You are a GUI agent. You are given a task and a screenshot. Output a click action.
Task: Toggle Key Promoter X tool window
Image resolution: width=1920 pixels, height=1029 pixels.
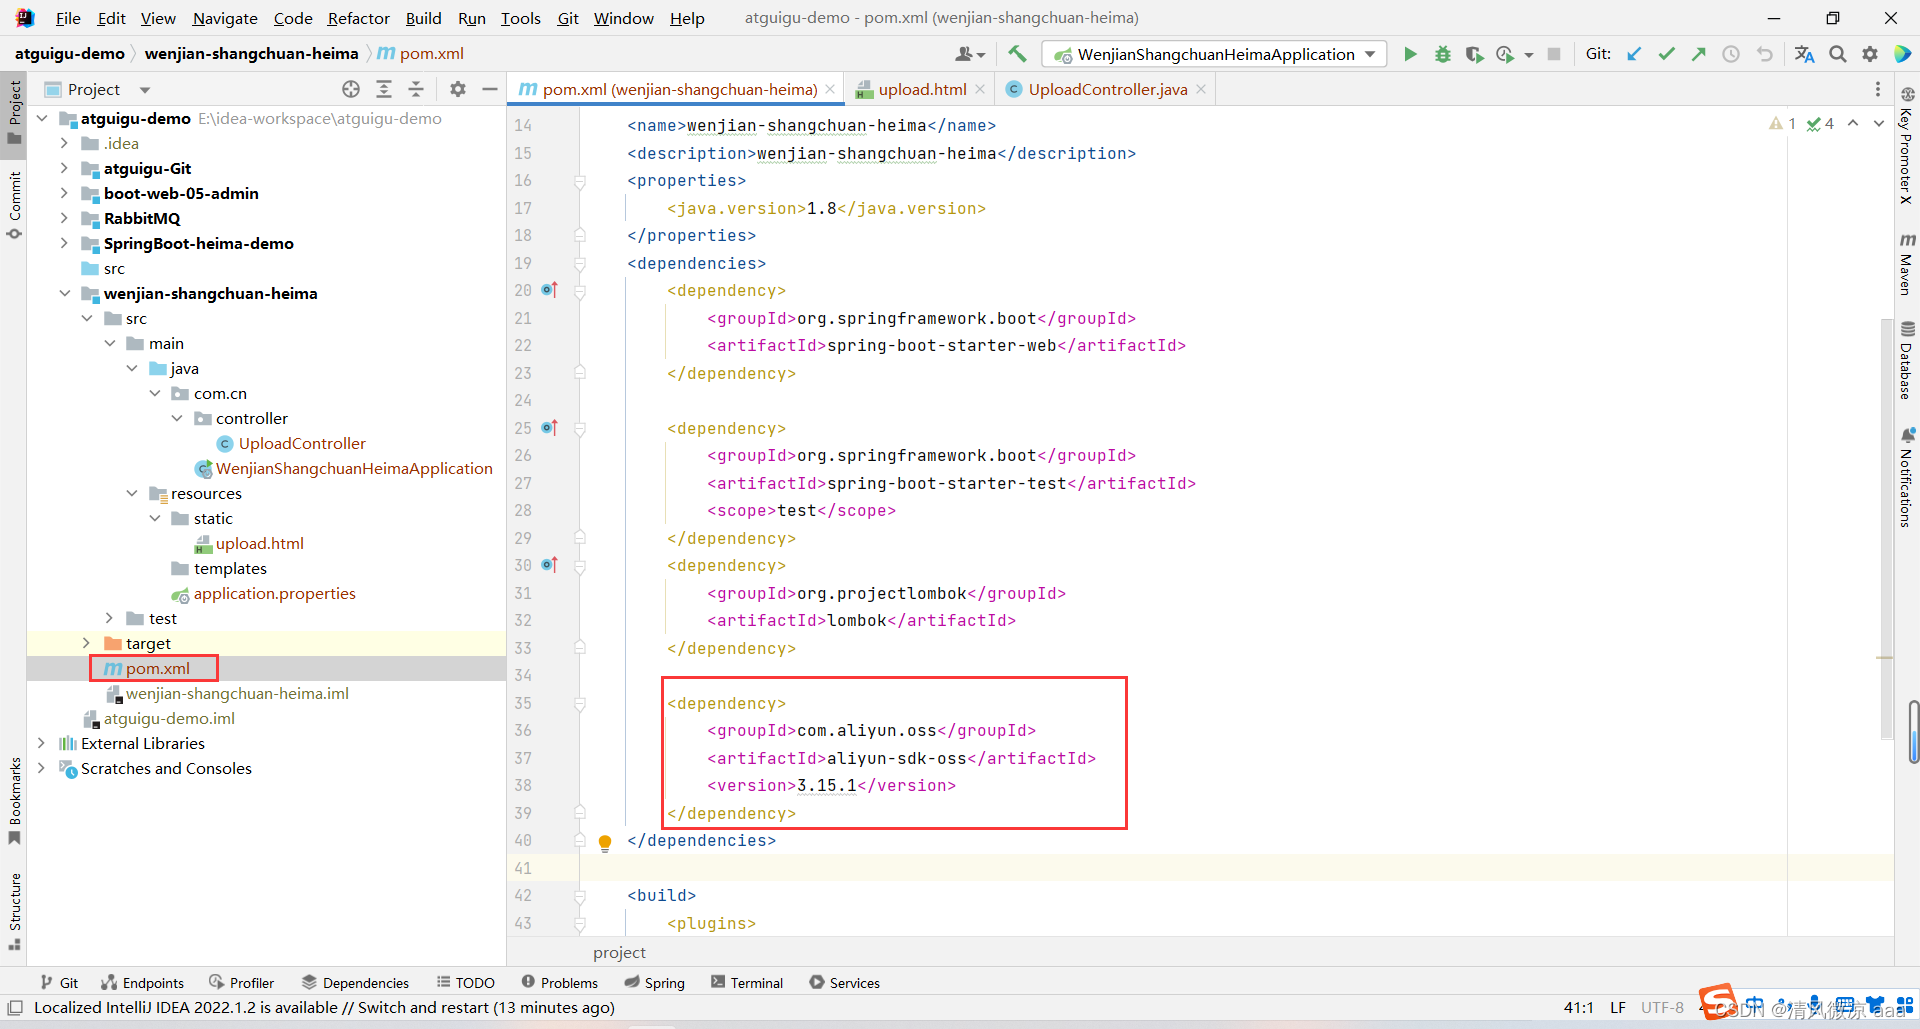[x=1907, y=146]
